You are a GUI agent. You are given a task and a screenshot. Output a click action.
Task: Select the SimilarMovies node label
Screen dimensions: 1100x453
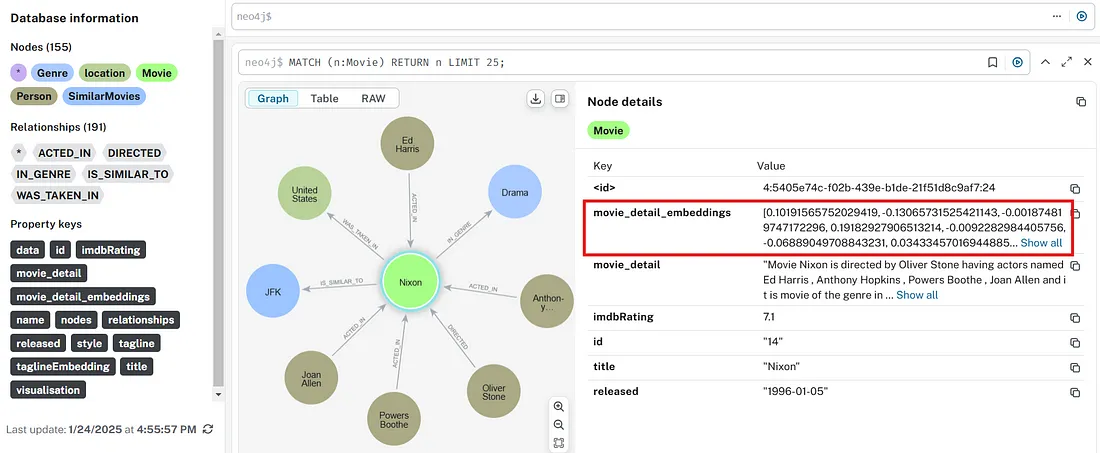pyautogui.click(x=104, y=96)
